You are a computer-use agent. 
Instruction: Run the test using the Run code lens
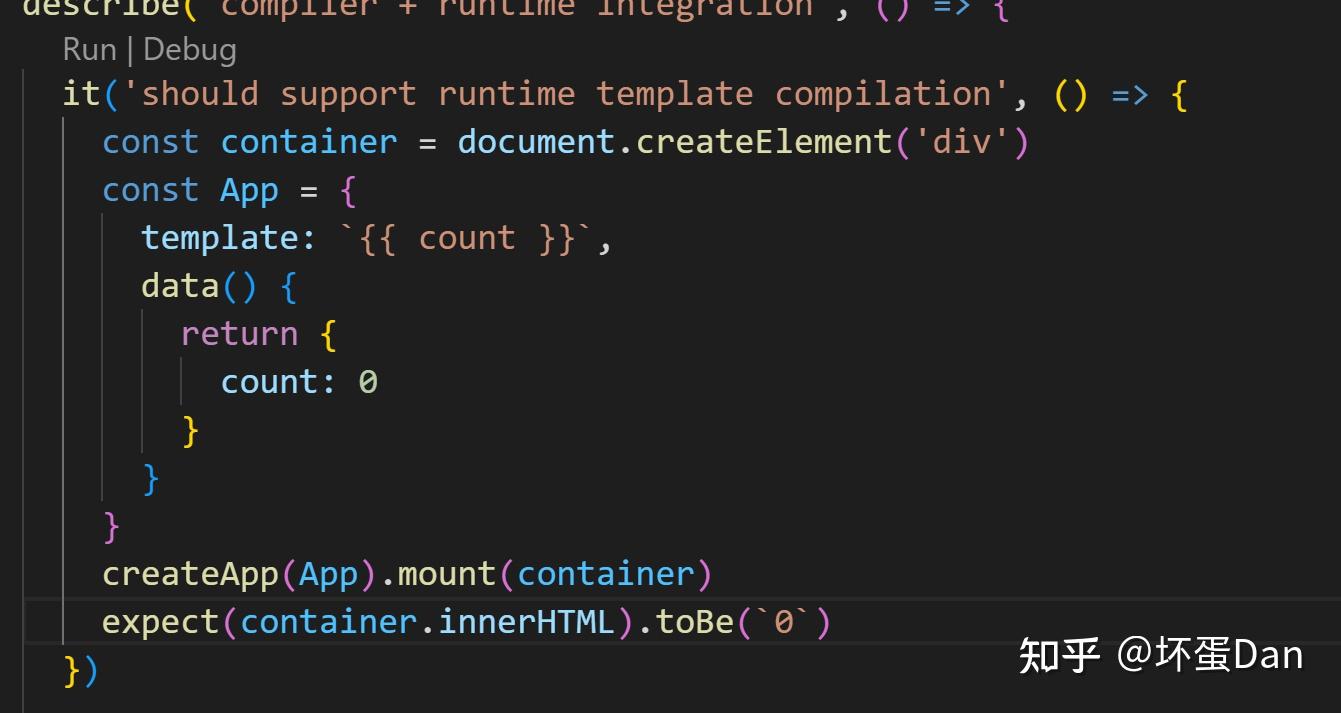point(88,47)
